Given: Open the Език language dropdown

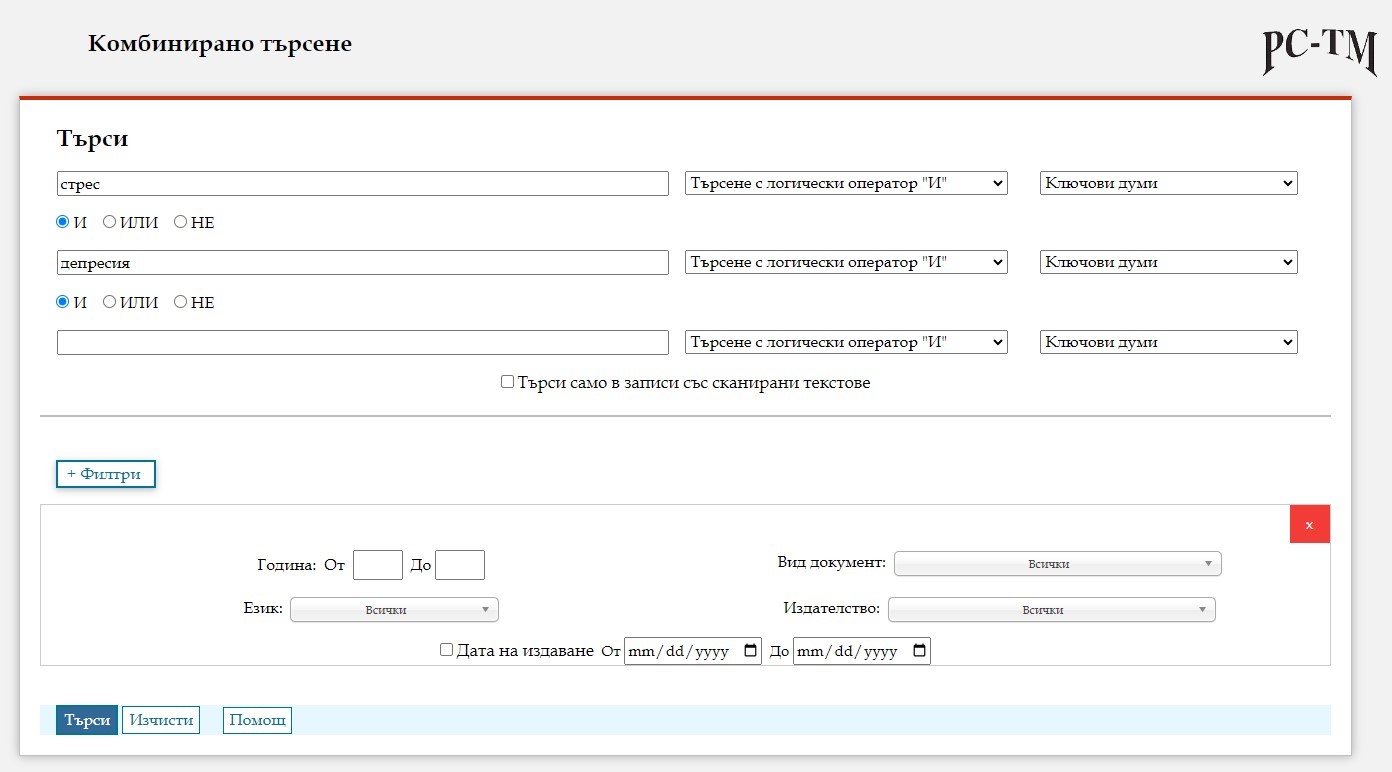Looking at the screenshot, I should [x=394, y=610].
